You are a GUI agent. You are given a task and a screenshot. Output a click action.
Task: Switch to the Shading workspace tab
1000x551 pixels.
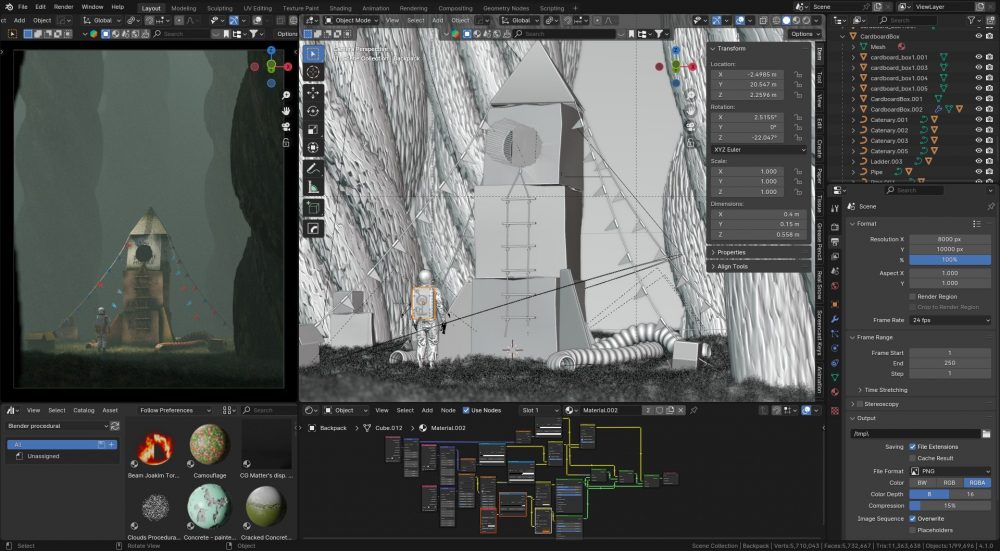click(341, 8)
